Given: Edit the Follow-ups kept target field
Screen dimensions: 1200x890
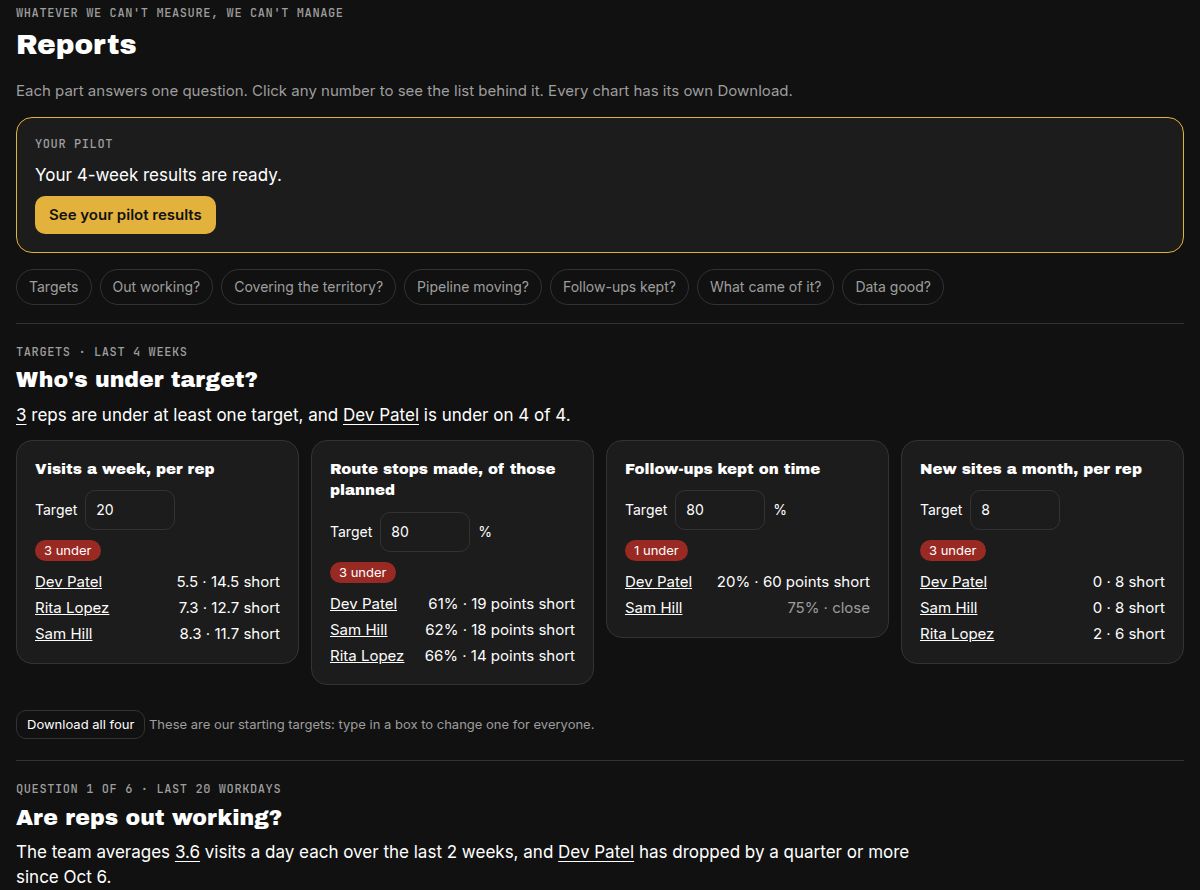Looking at the screenshot, I should (720, 510).
